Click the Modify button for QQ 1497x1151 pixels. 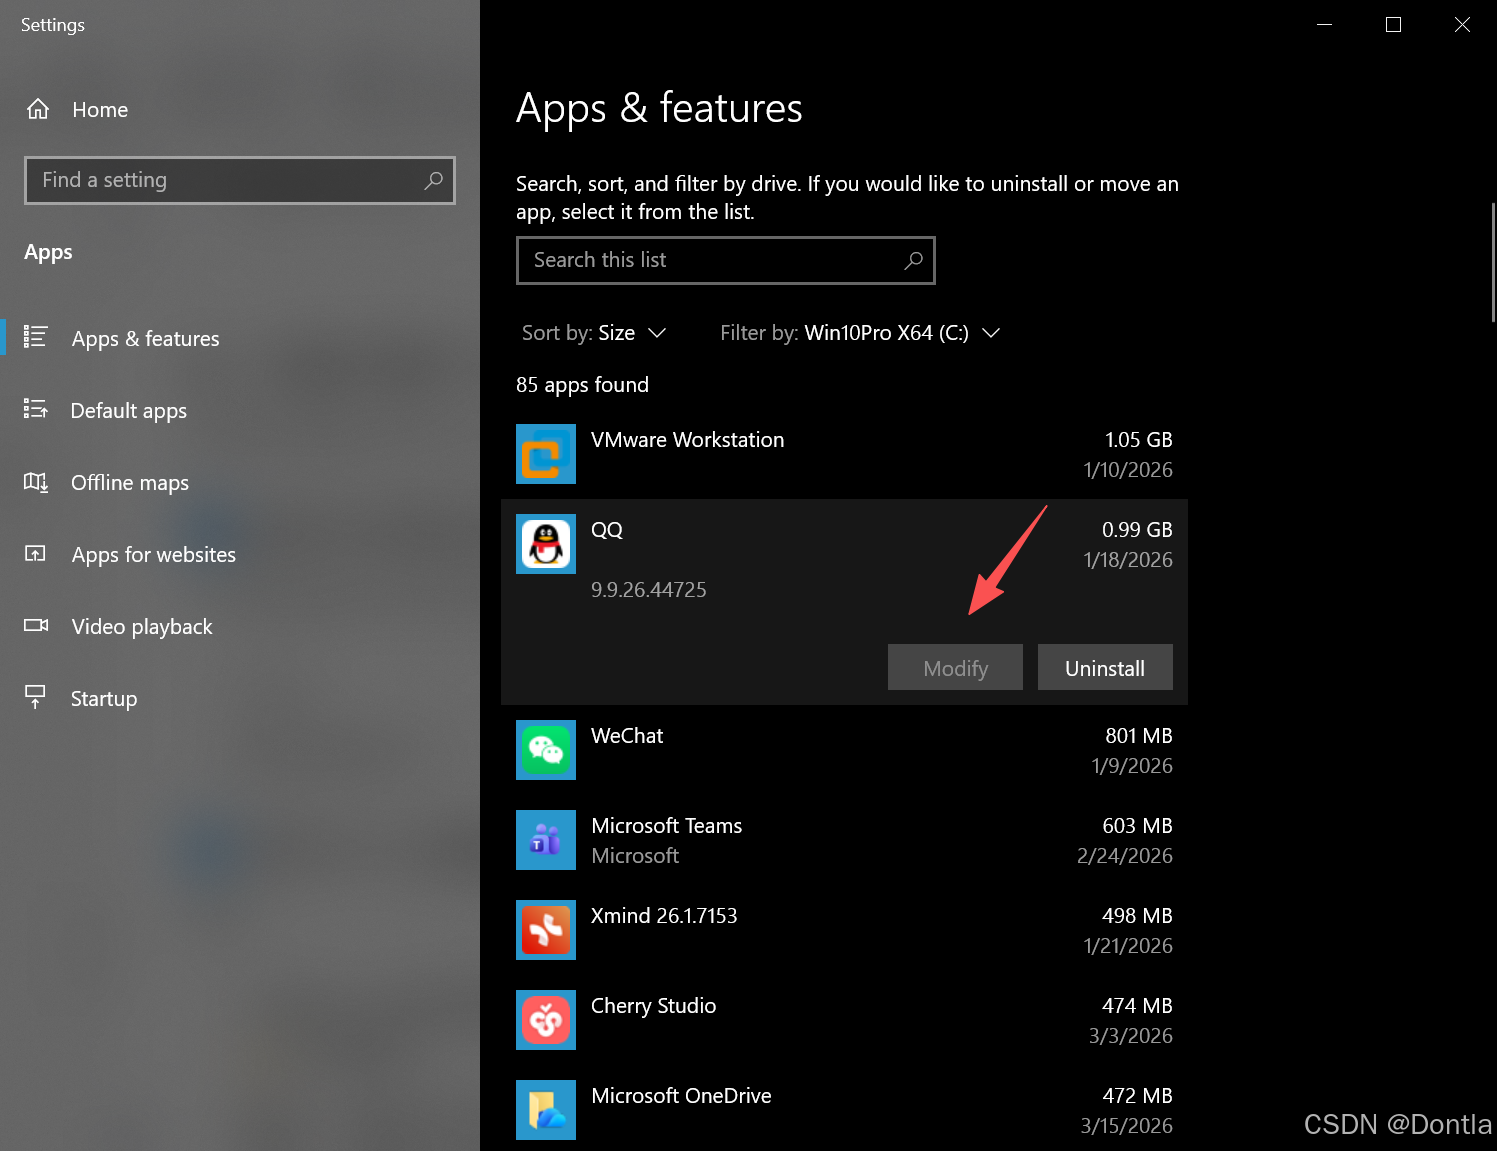955,667
